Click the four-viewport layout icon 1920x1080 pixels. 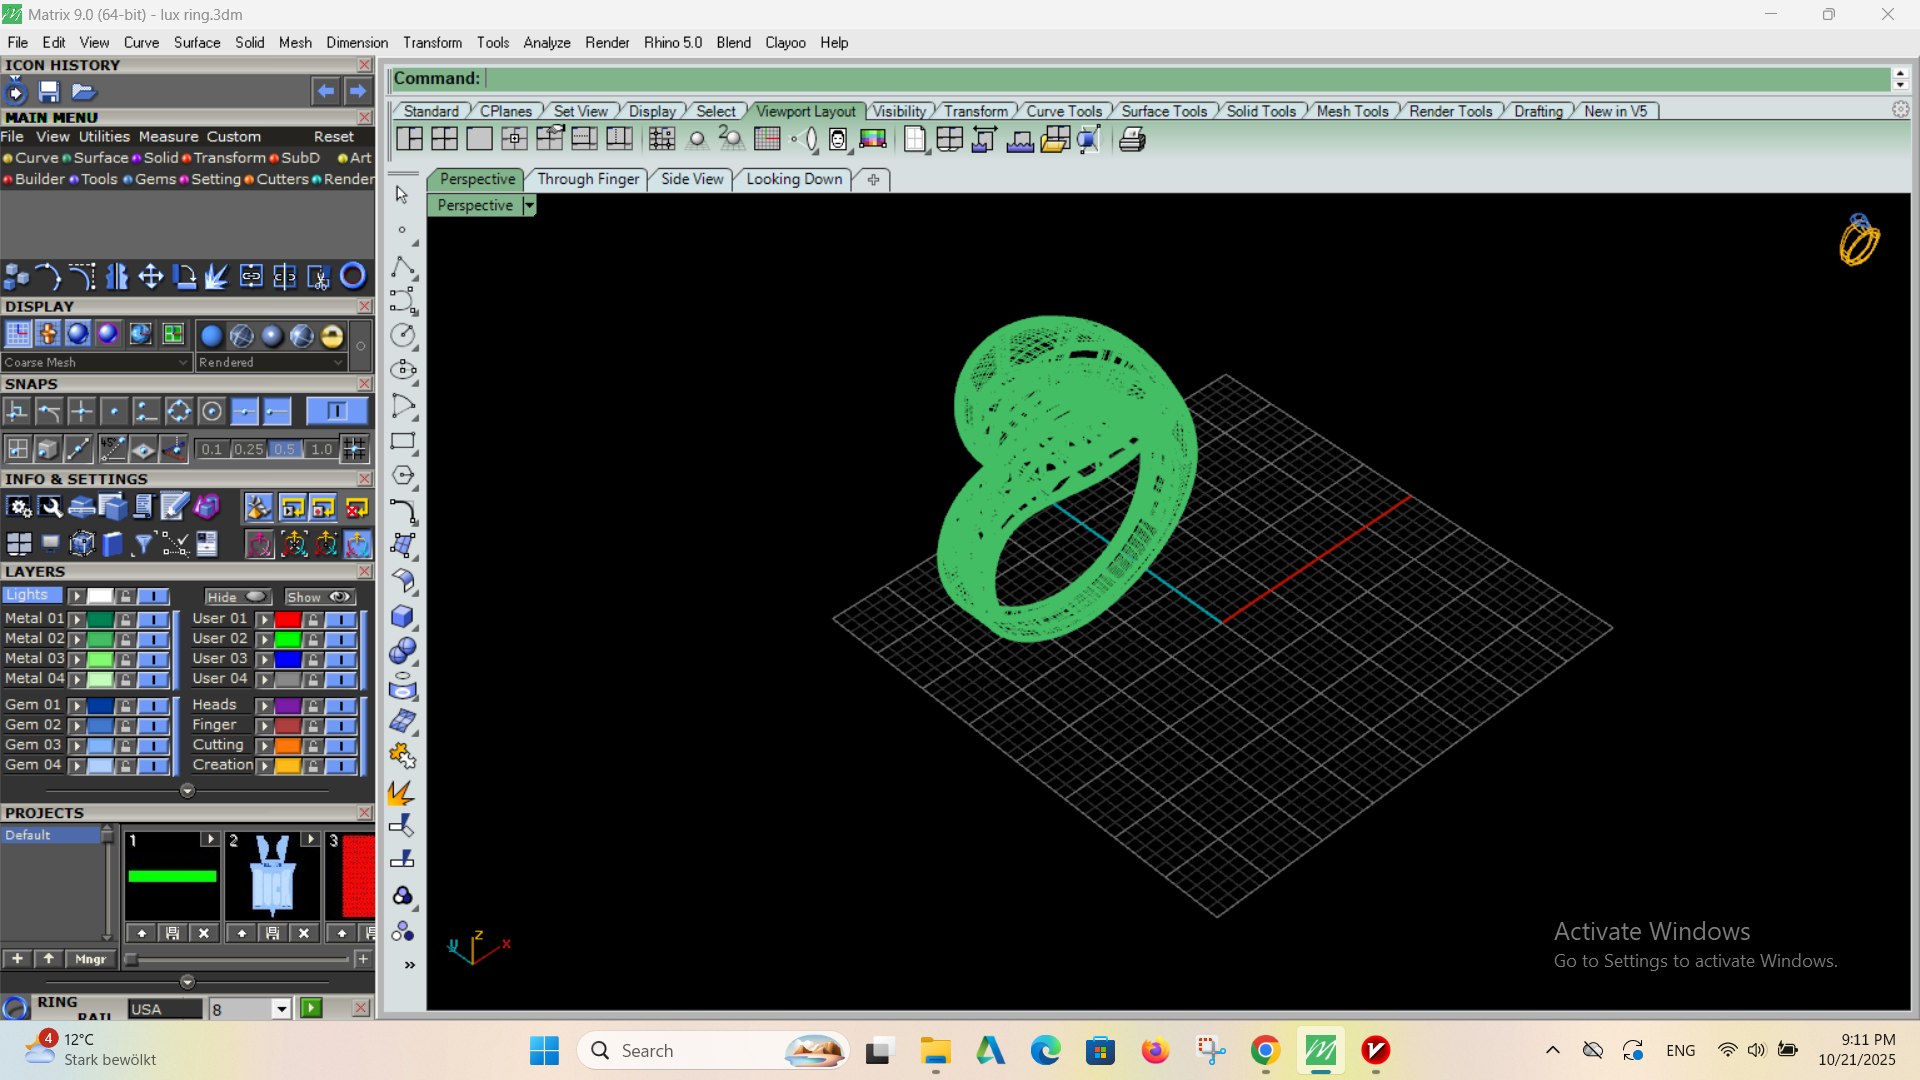coord(444,140)
